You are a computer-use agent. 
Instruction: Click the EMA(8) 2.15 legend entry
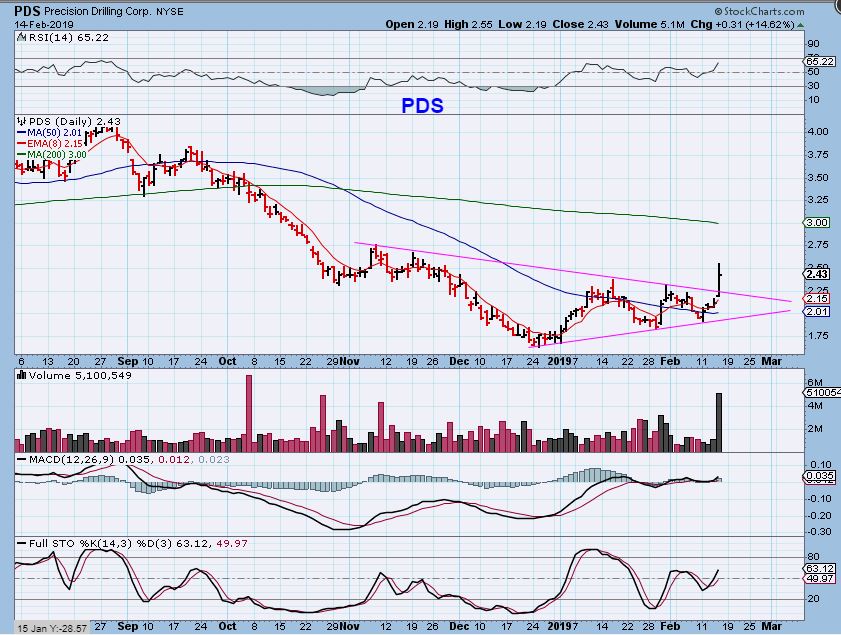(50, 144)
